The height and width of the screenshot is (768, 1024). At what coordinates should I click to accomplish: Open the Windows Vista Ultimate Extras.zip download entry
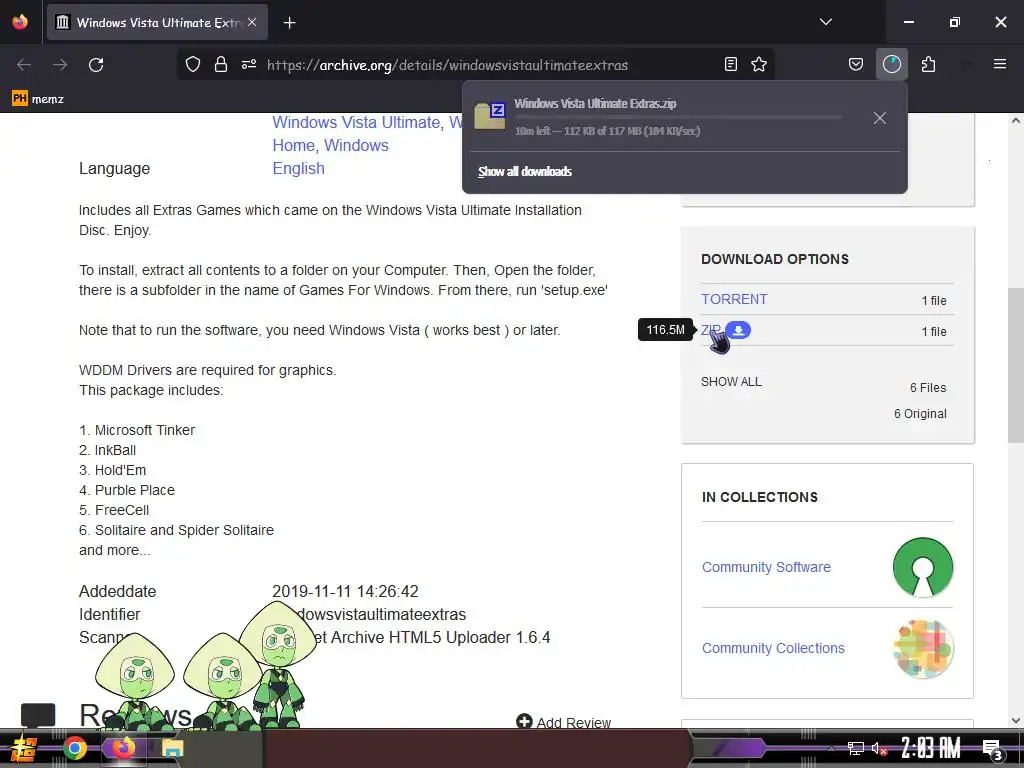coord(666,117)
